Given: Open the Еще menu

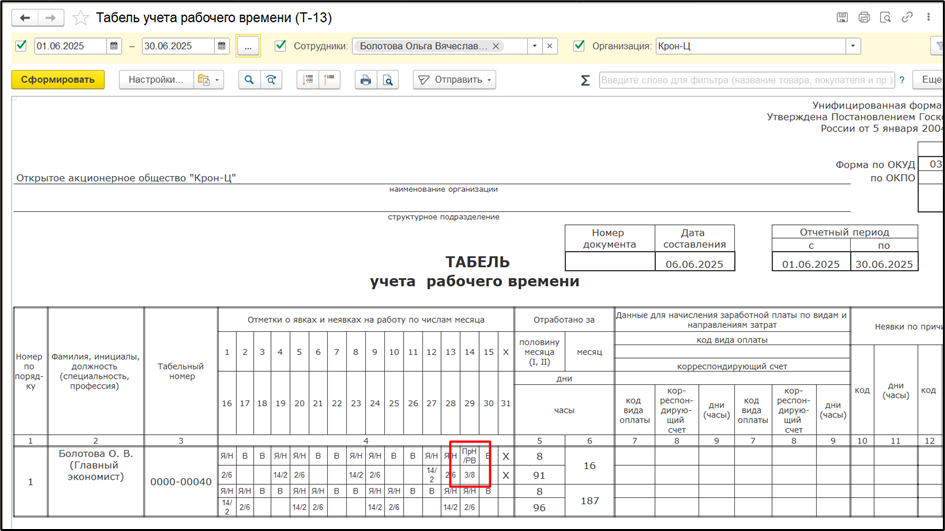Looking at the screenshot, I should [930, 80].
